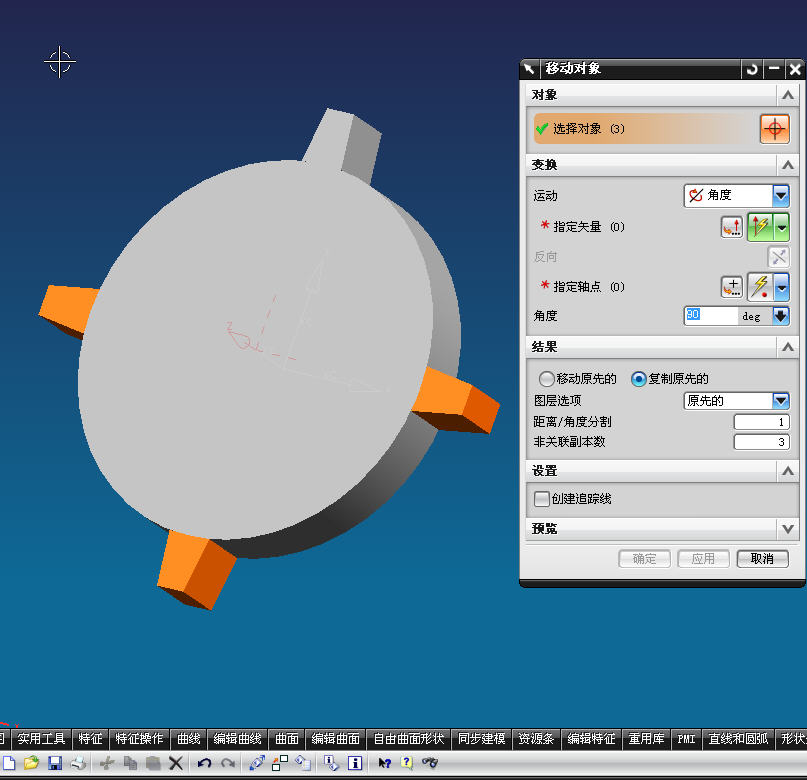Switch to the 同步建模 toolbar tab
This screenshot has width=807, height=780.
482,739
